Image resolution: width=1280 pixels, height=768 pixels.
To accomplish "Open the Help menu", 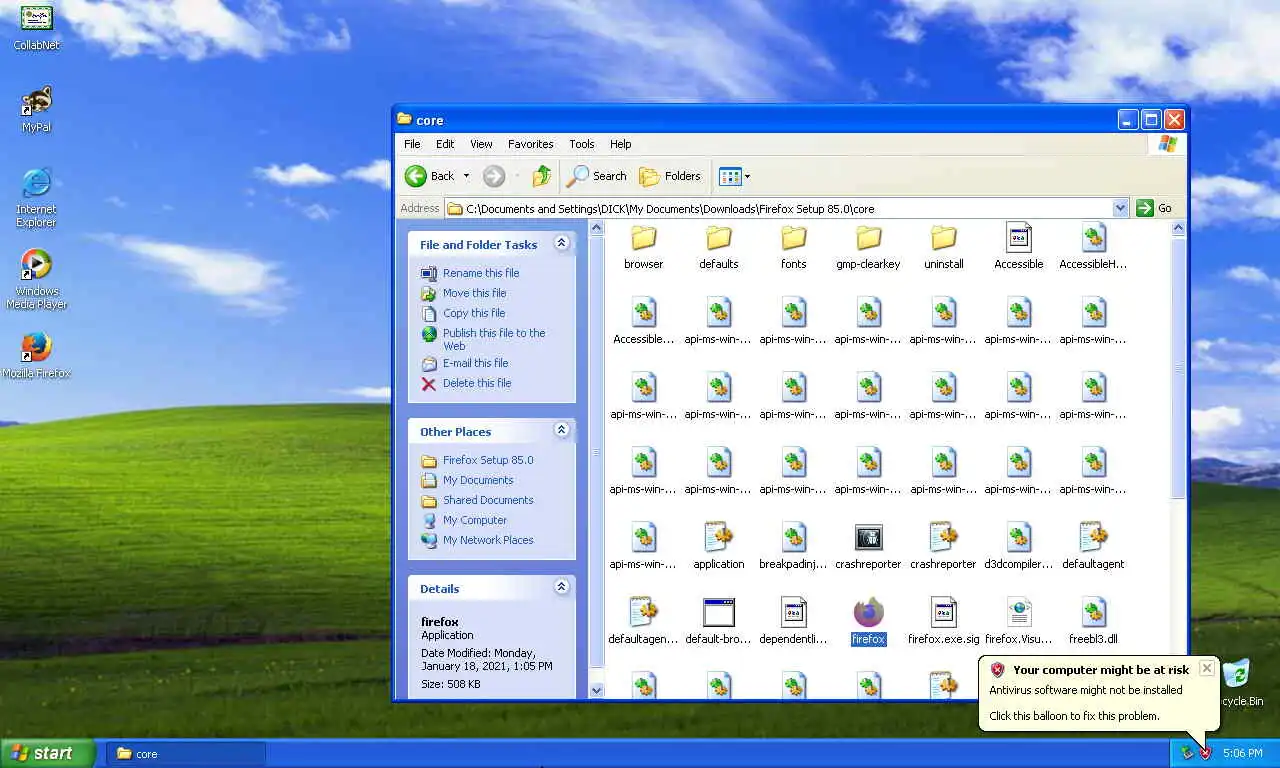I will [x=620, y=144].
